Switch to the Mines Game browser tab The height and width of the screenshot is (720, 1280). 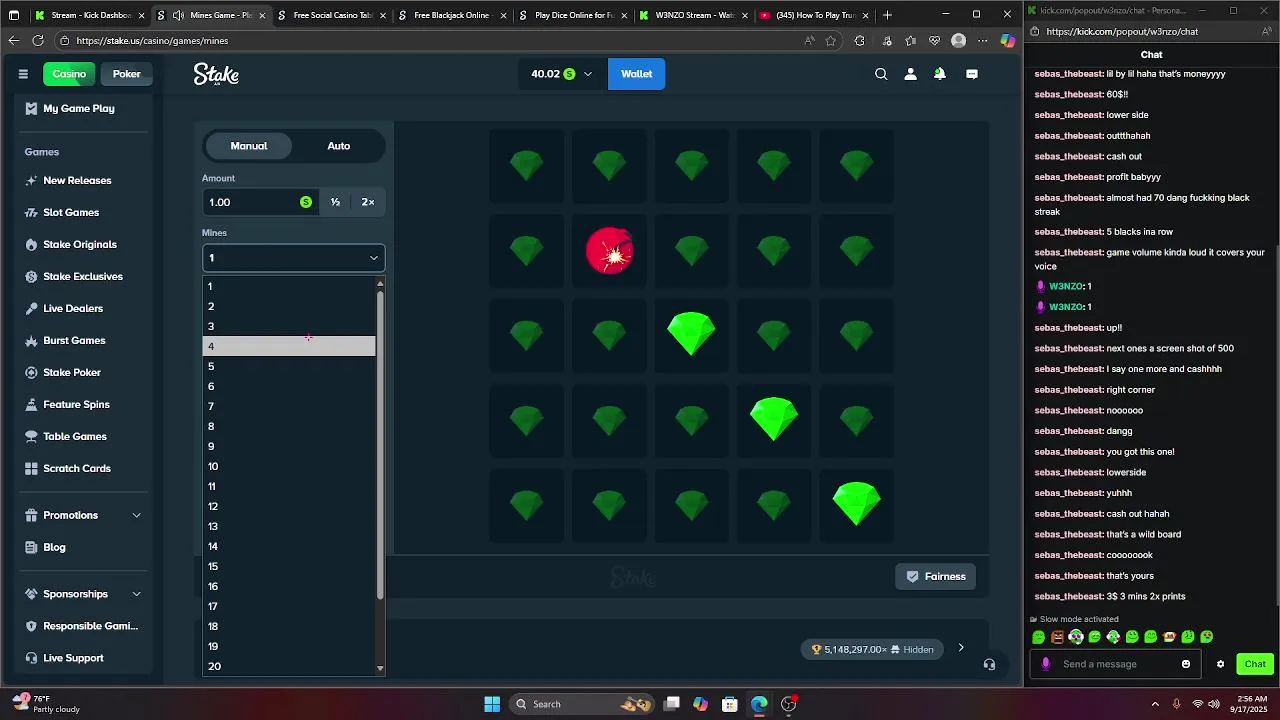click(x=211, y=15)
